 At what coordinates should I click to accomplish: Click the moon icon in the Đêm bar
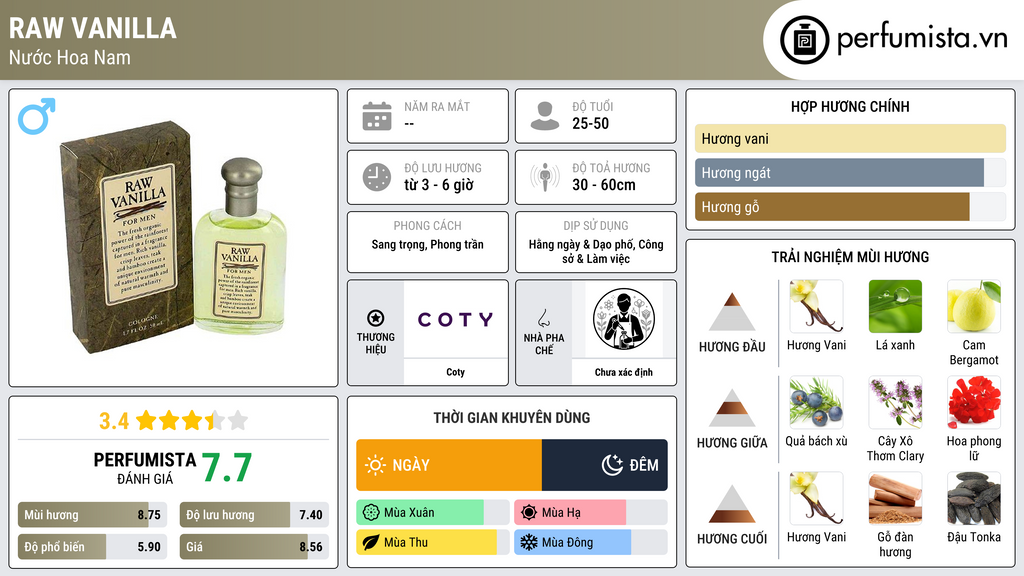click(x=612, y=465)
